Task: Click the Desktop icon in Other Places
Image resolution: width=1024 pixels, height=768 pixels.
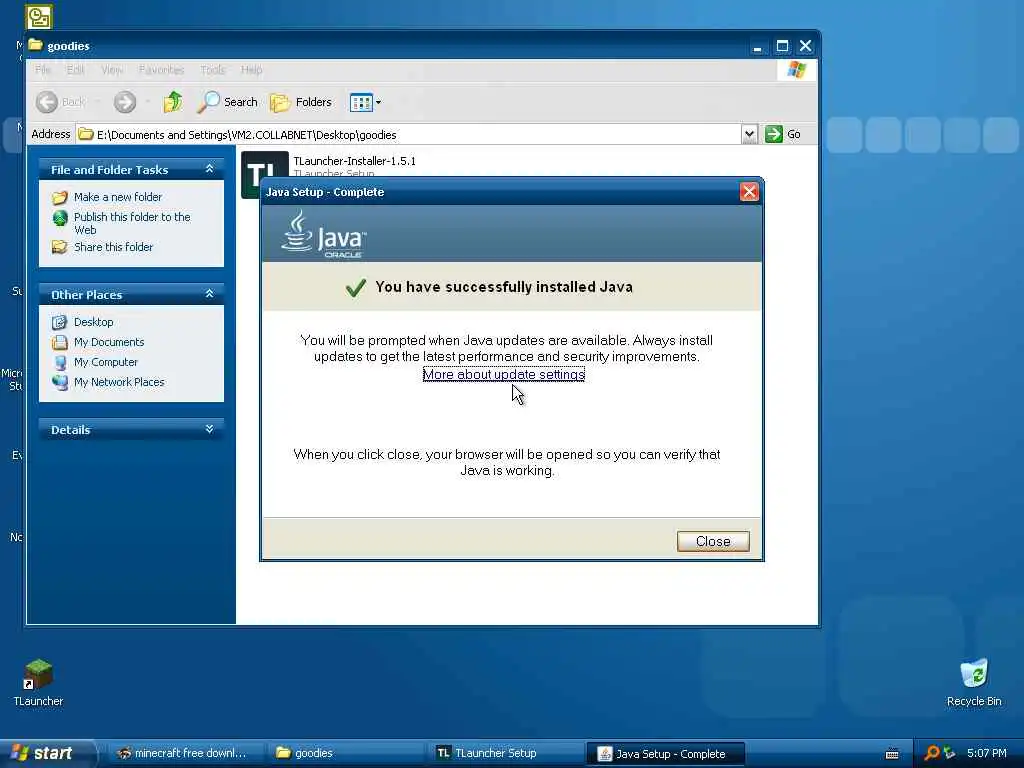Action: click(60, 322)
